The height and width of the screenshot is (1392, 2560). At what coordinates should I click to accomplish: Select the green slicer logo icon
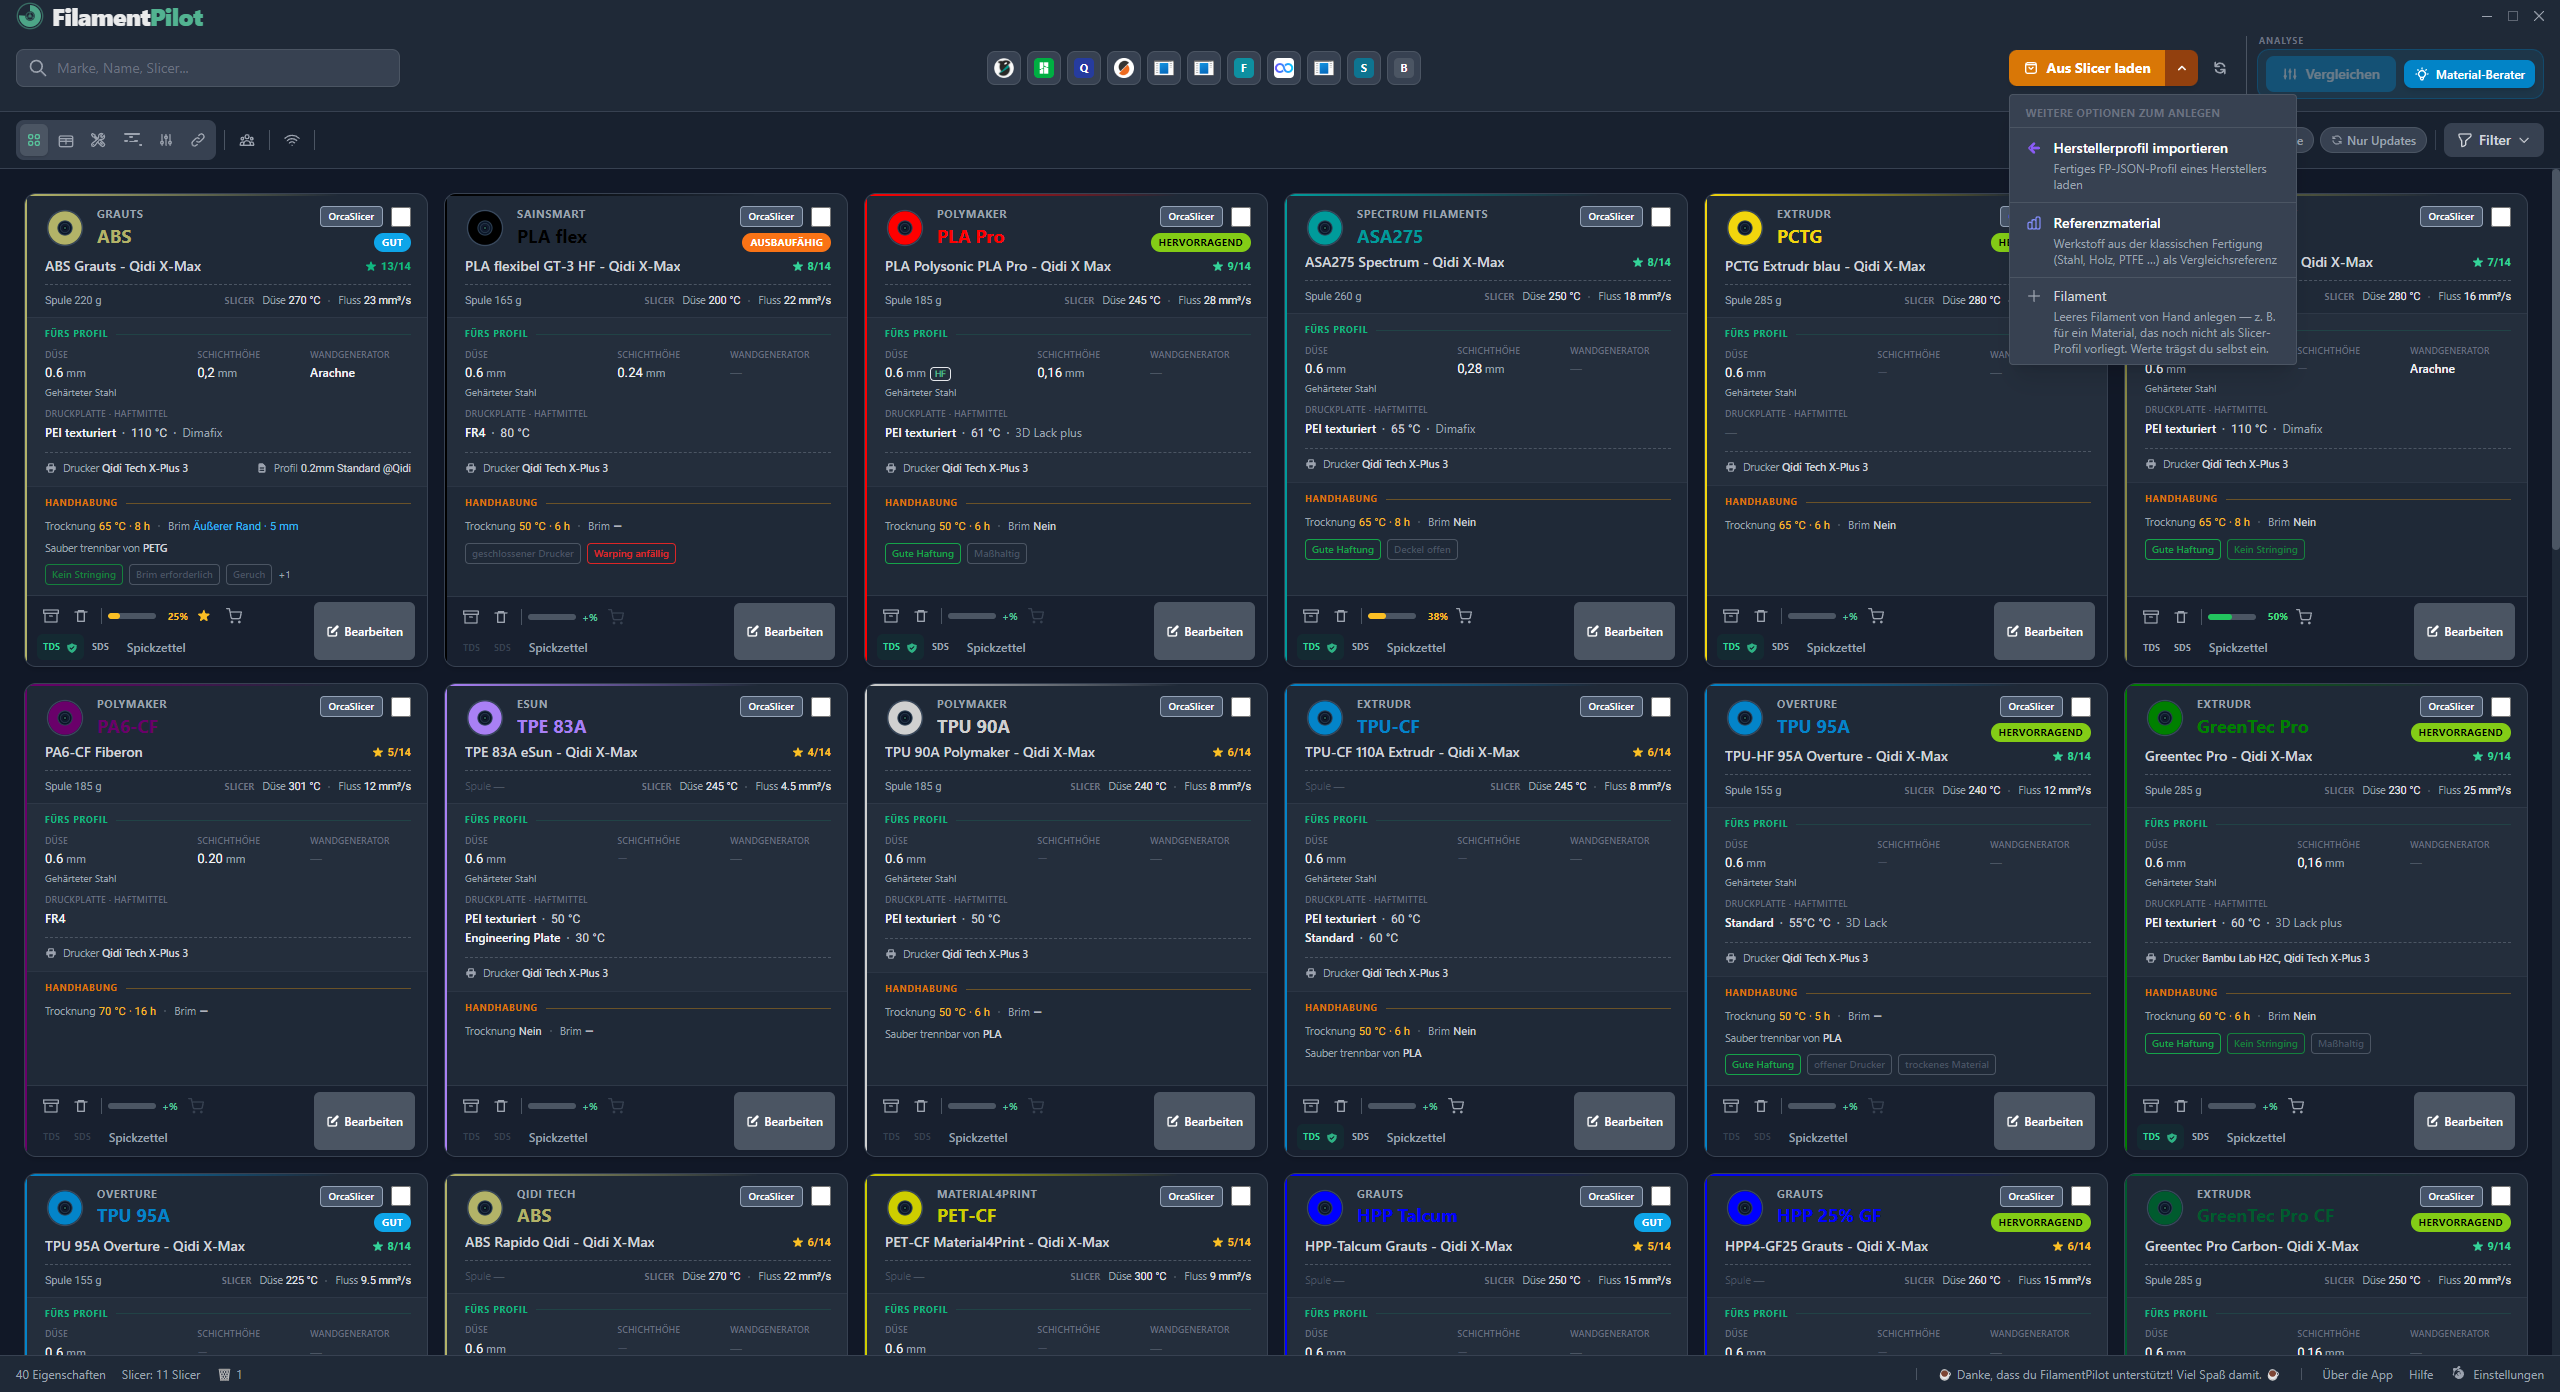click(x=1044, y=68)
